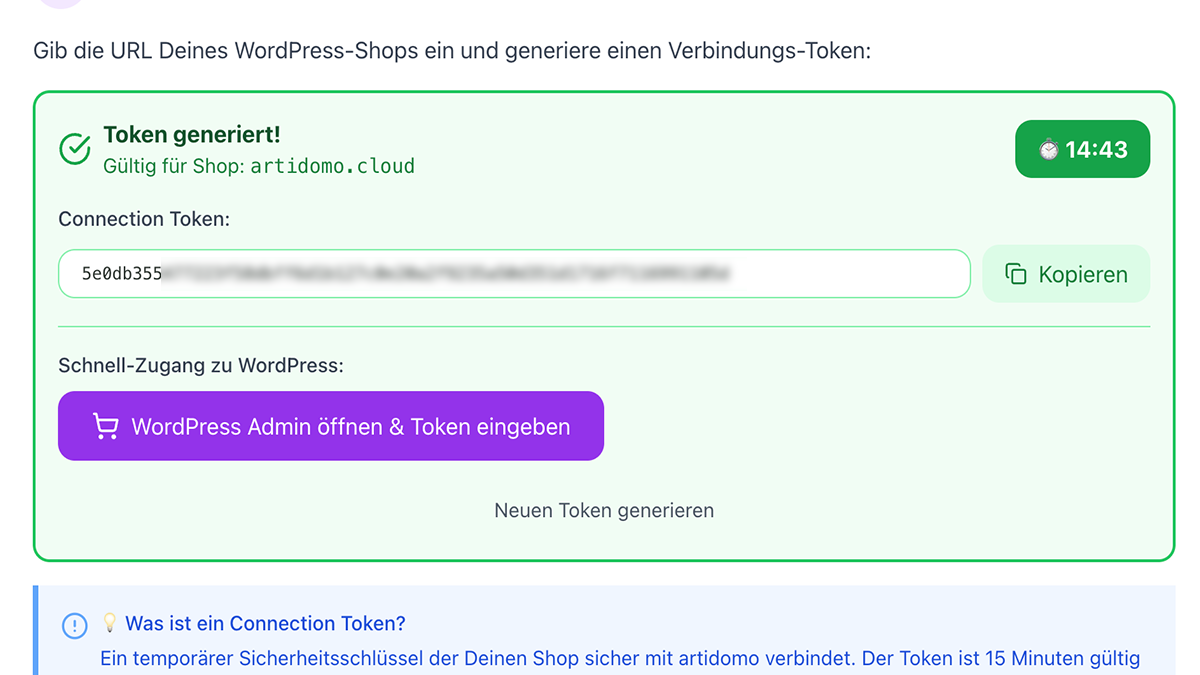Click the Neuen Token generieren link
The height and width of the screenshot is (675, 1200).
pyautogui.click(x=602, y=510)
